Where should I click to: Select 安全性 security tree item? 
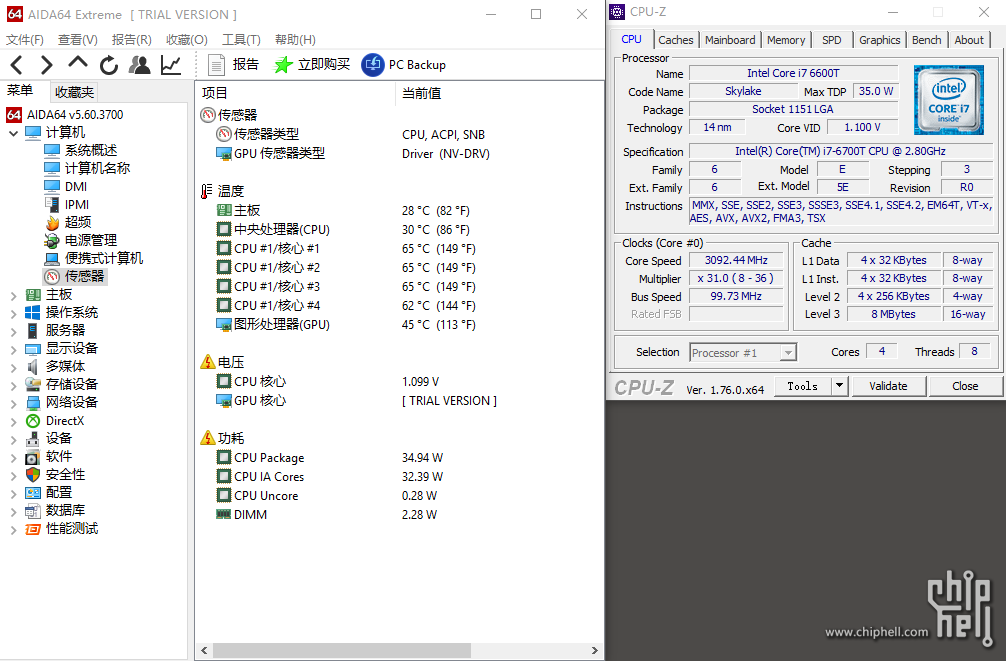coord(55,474)
